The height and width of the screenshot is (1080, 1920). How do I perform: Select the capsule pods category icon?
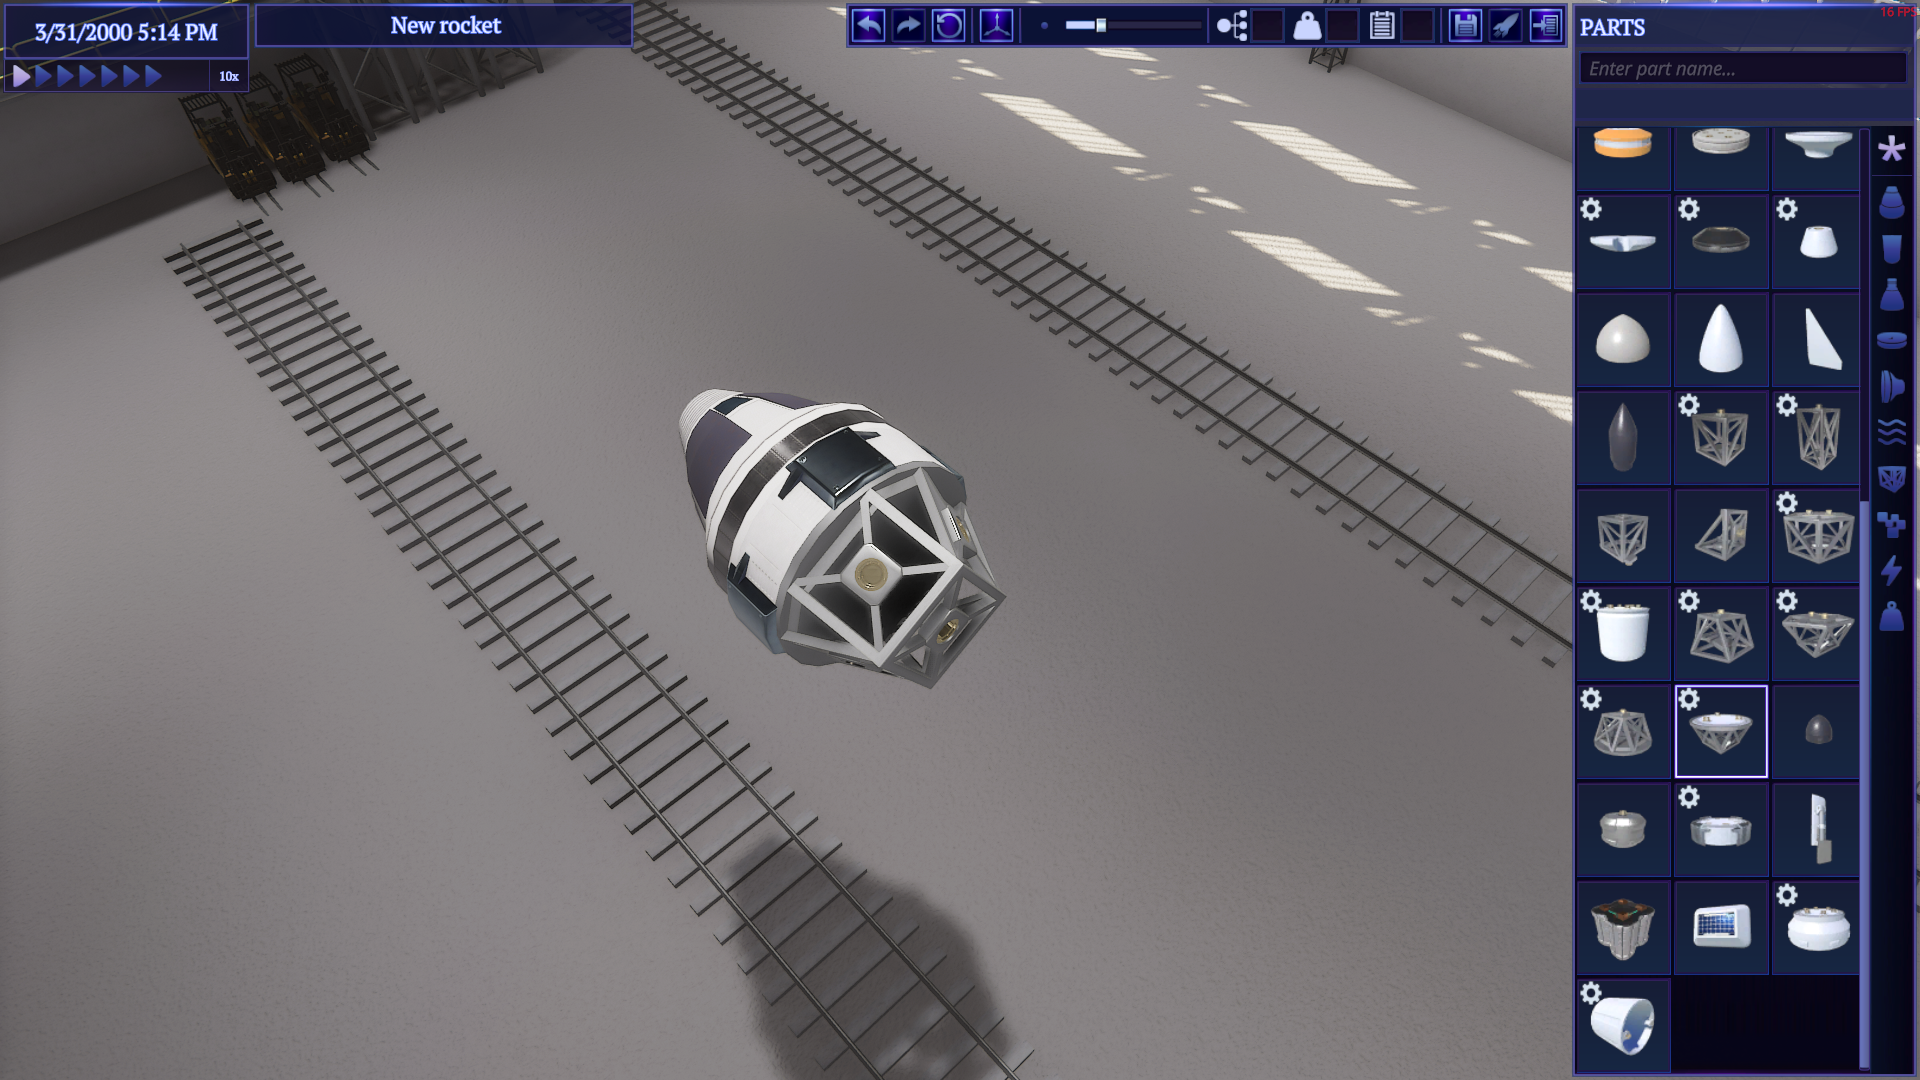click(x=1891, y=201)
